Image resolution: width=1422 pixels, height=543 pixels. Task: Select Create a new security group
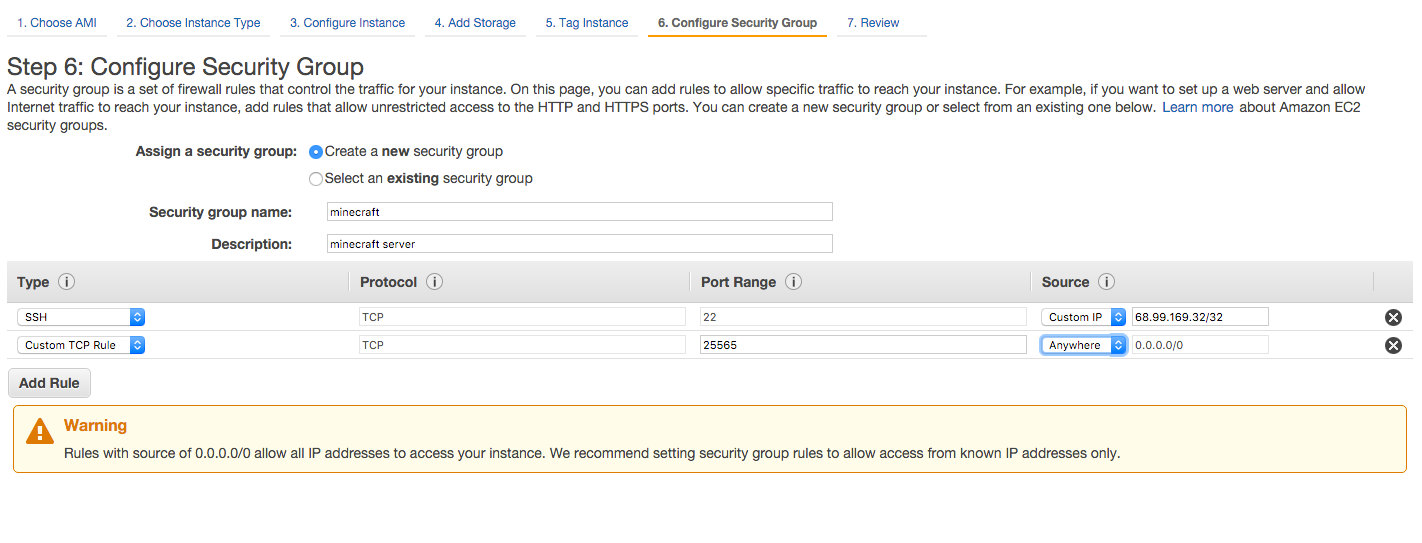(x=316, y=152)
